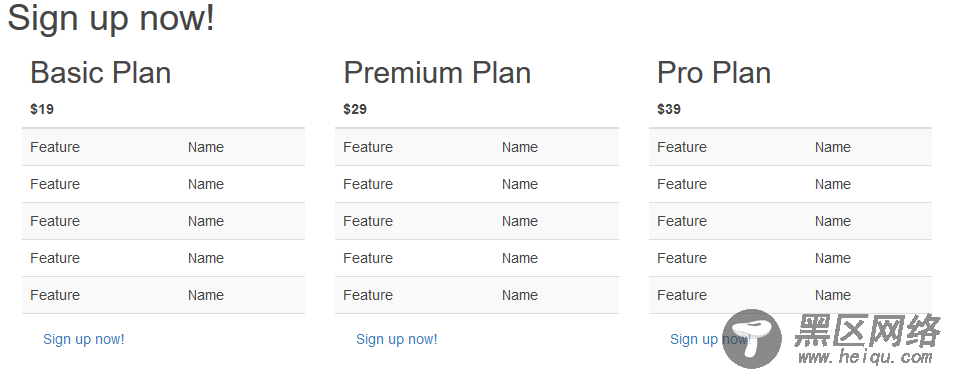Image resolution: width=954 pixels, height=374 pixels.
Task: Click the www.heiqu.com watermark text
Action: [x=865, y=356]
